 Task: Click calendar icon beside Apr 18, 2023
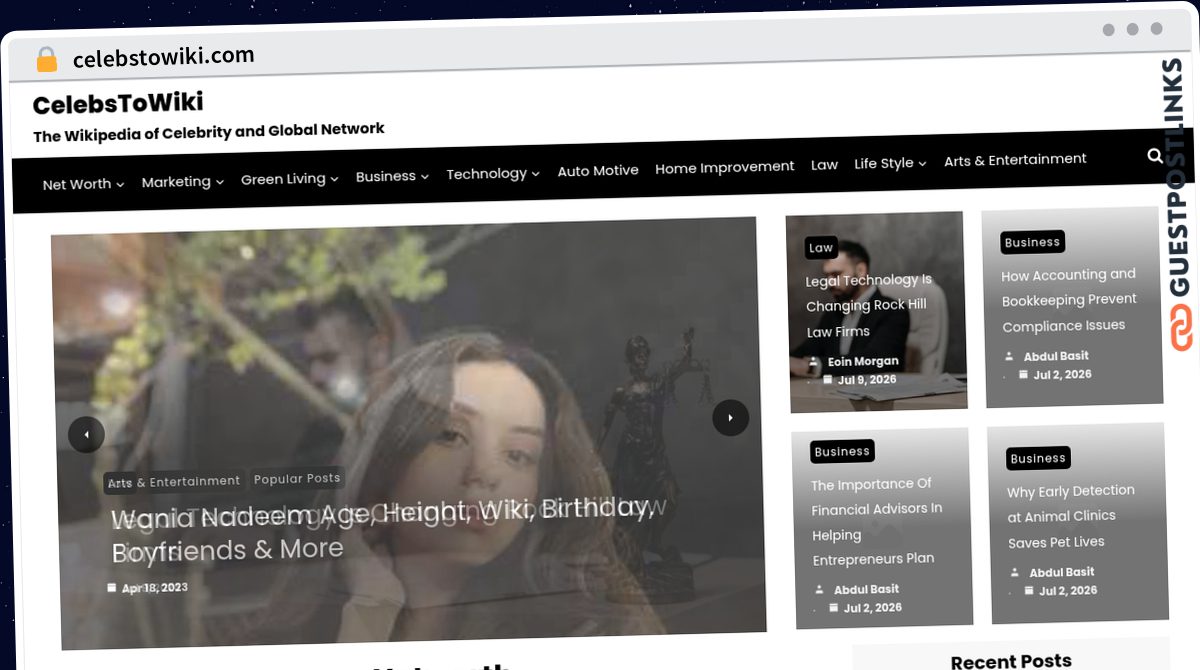(111, 588)
